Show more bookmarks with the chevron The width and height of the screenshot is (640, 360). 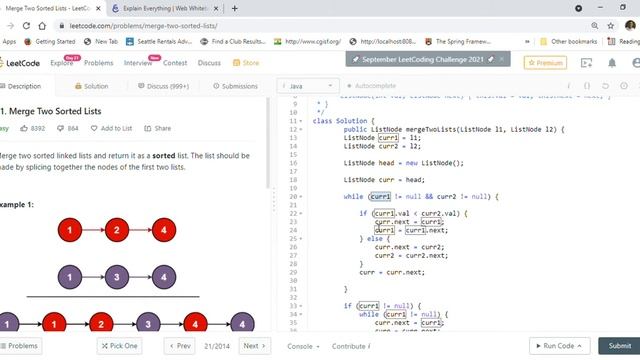[527, 42]
